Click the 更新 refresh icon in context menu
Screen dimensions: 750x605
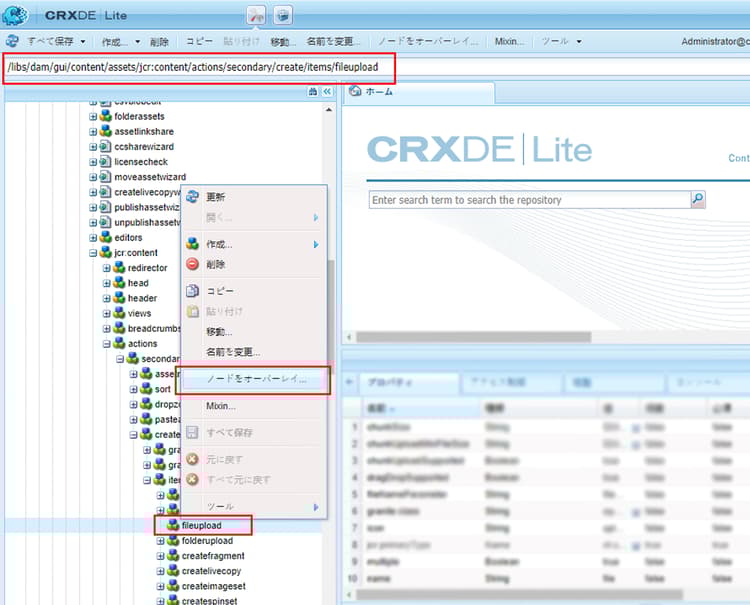[193, 197]
